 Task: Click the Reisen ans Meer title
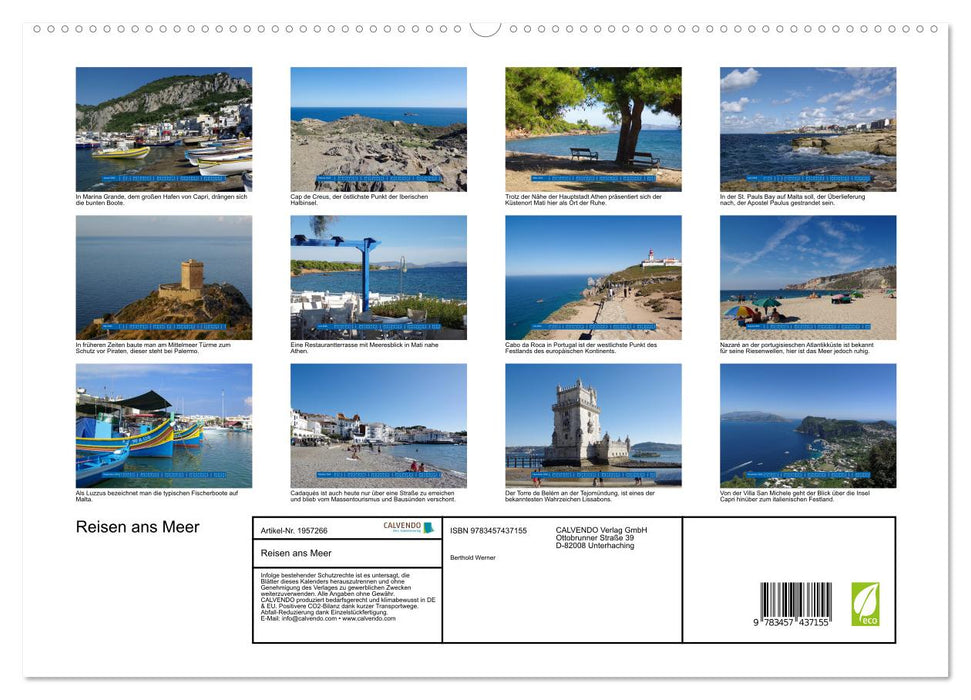(x=136, y=527)
